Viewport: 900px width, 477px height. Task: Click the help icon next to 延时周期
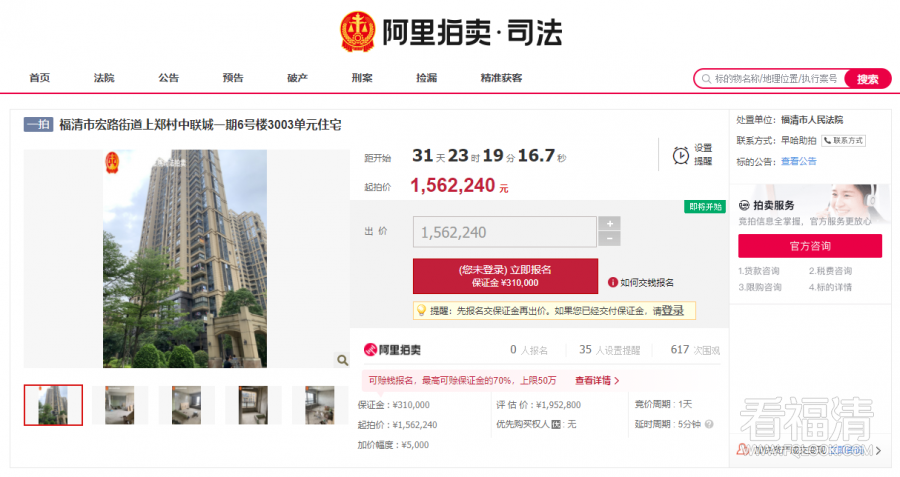coord(709,425)
